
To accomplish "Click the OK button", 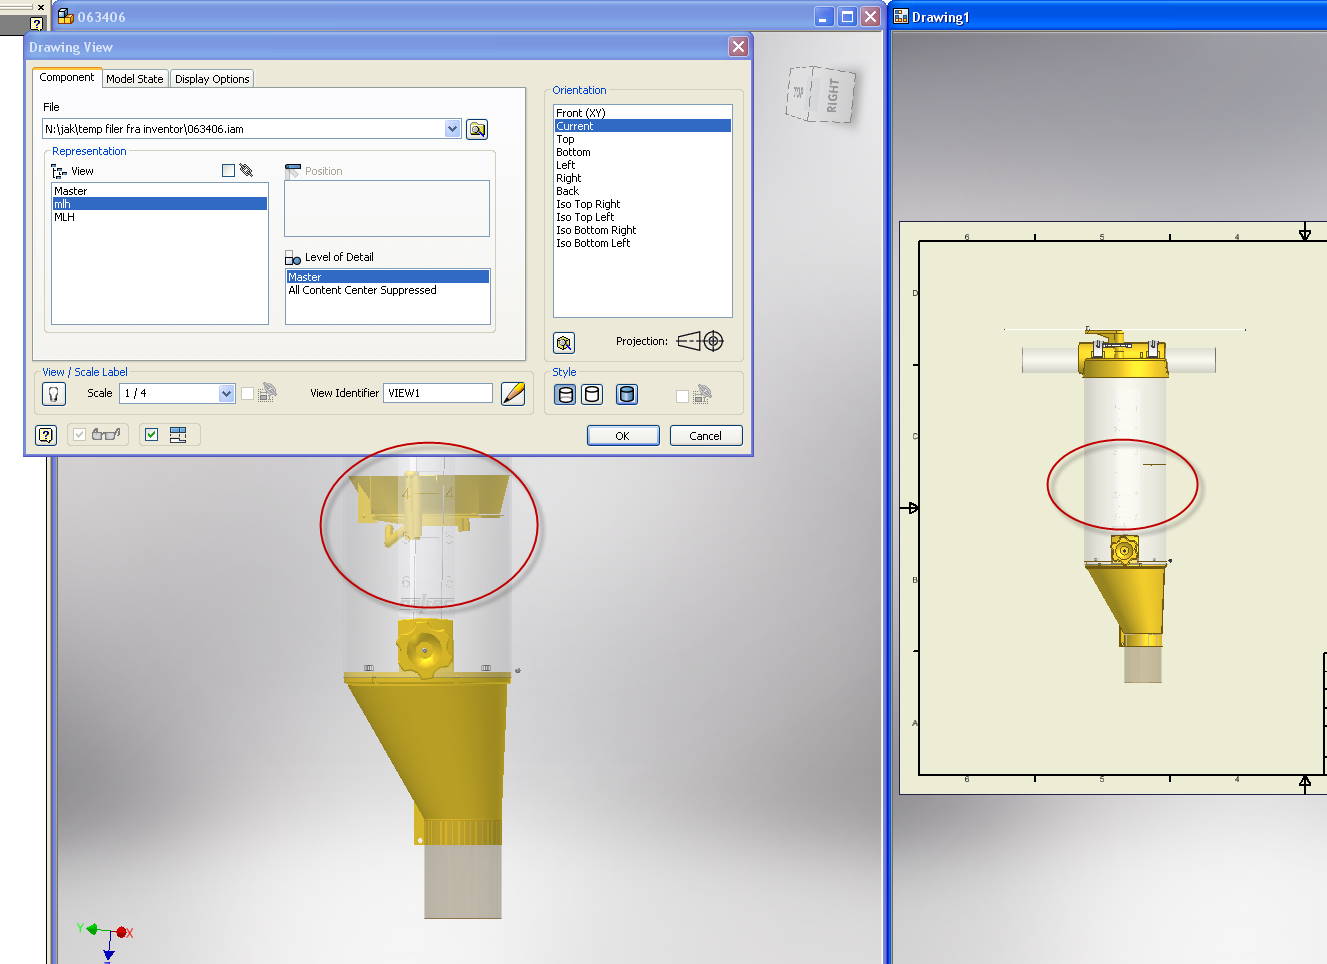I will tap(622, 435).
